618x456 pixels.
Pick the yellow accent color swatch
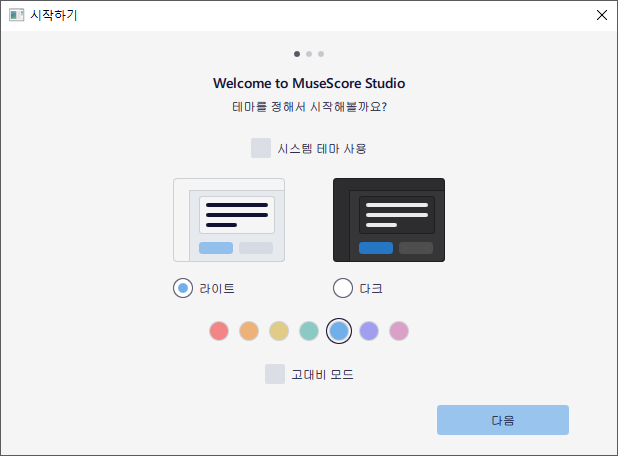(279, 331)
